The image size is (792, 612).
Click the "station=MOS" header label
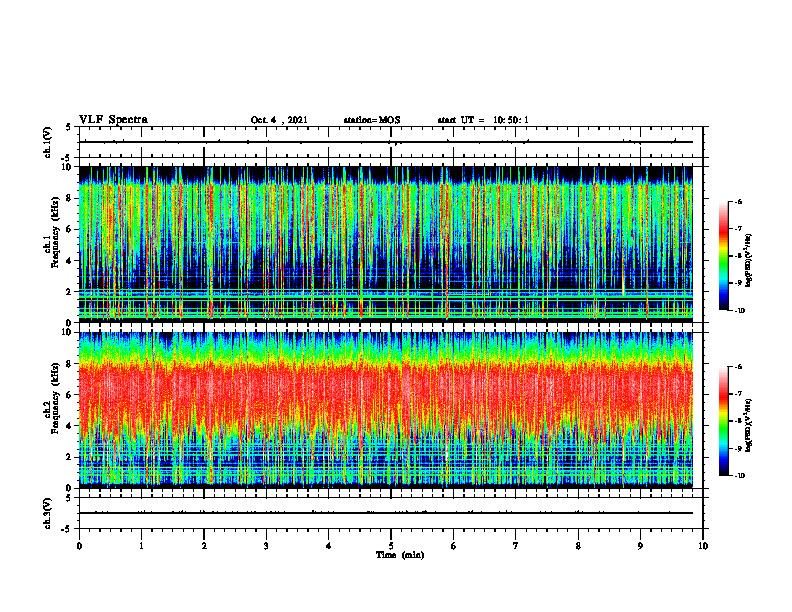[372, 120]
